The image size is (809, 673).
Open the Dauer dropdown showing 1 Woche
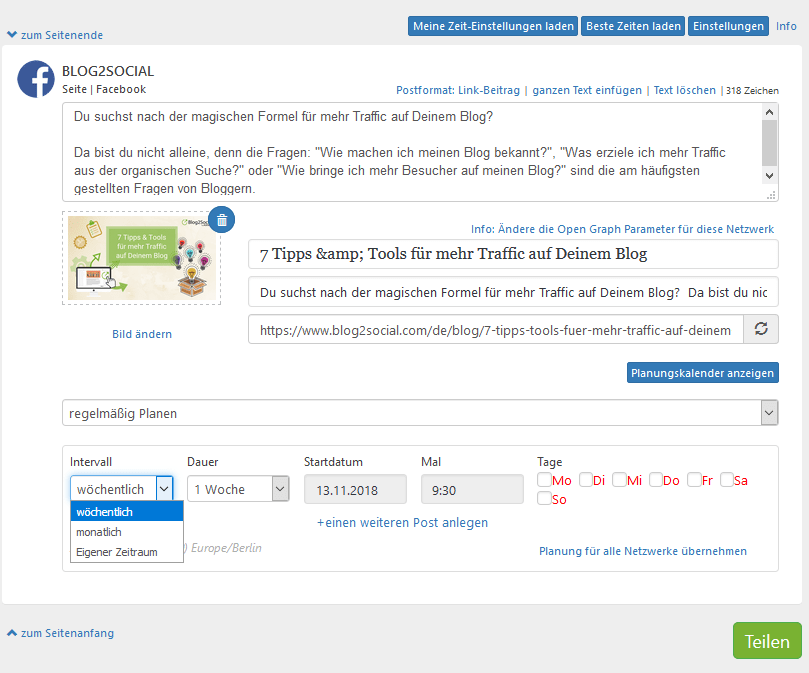(x=238, y=488)
